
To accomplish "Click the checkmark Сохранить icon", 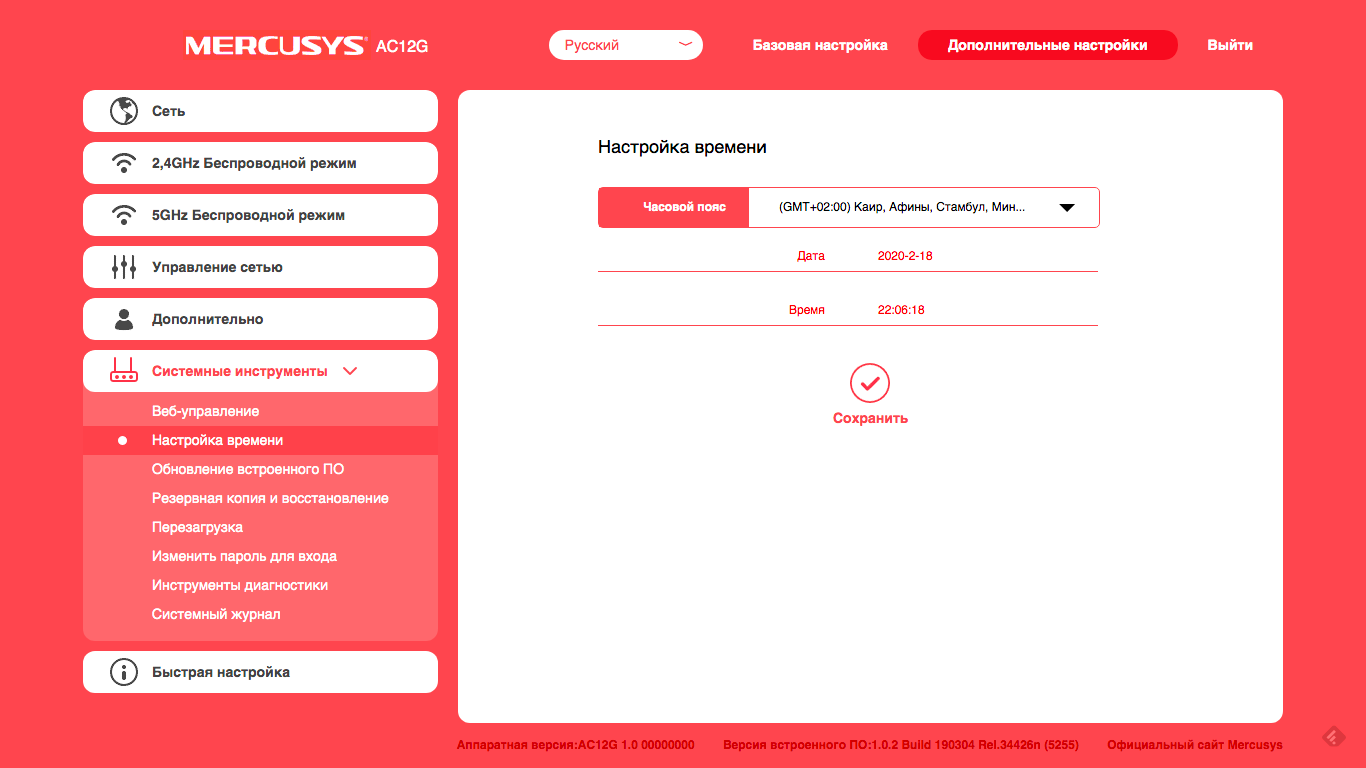I will click(x=870, y=383).
